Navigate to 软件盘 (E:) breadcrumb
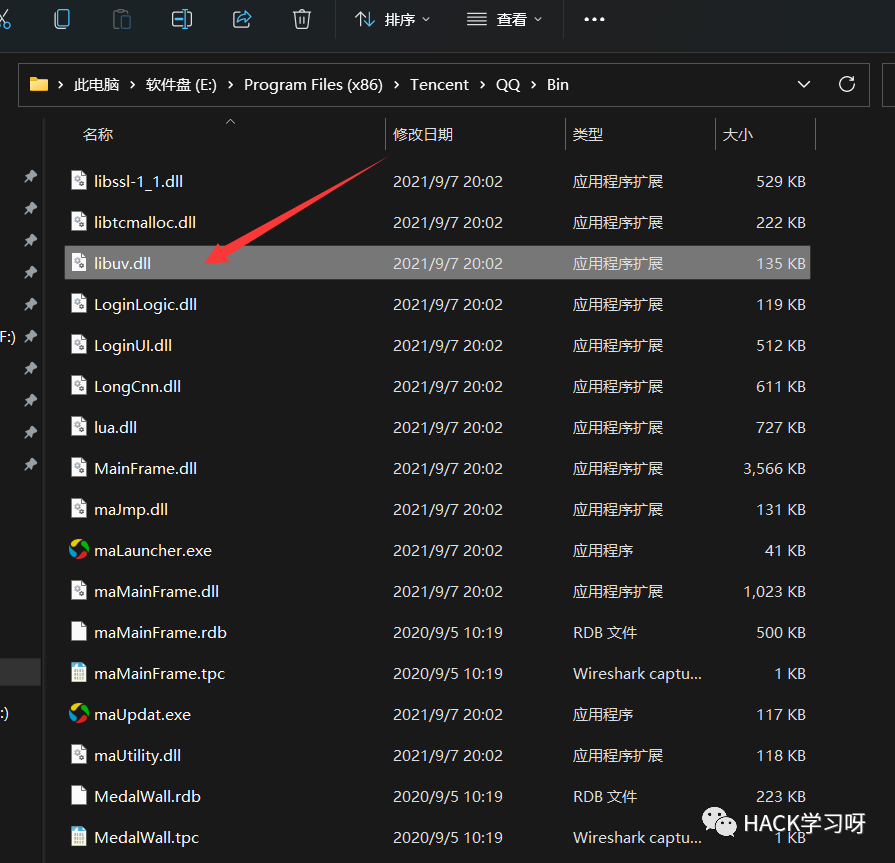895x863 pixels. (x=181, y=84)
